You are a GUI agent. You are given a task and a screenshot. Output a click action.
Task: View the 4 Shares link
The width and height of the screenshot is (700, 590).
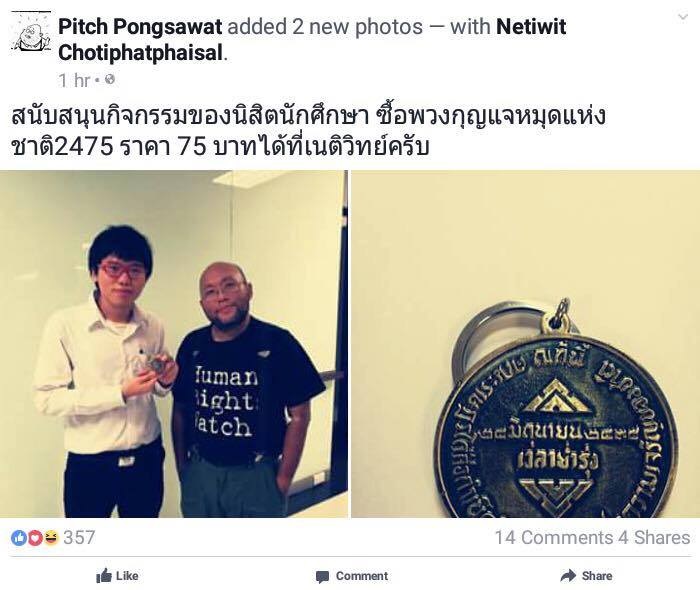pos(654,538)
